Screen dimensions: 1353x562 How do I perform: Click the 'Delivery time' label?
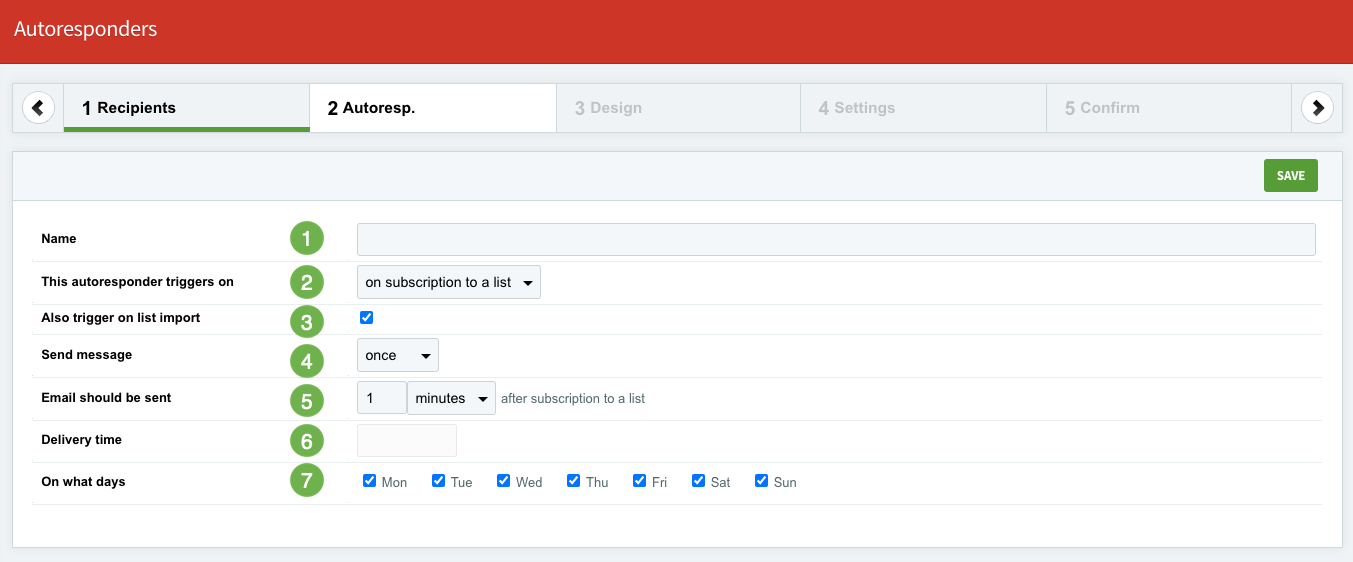pos(81,440)
